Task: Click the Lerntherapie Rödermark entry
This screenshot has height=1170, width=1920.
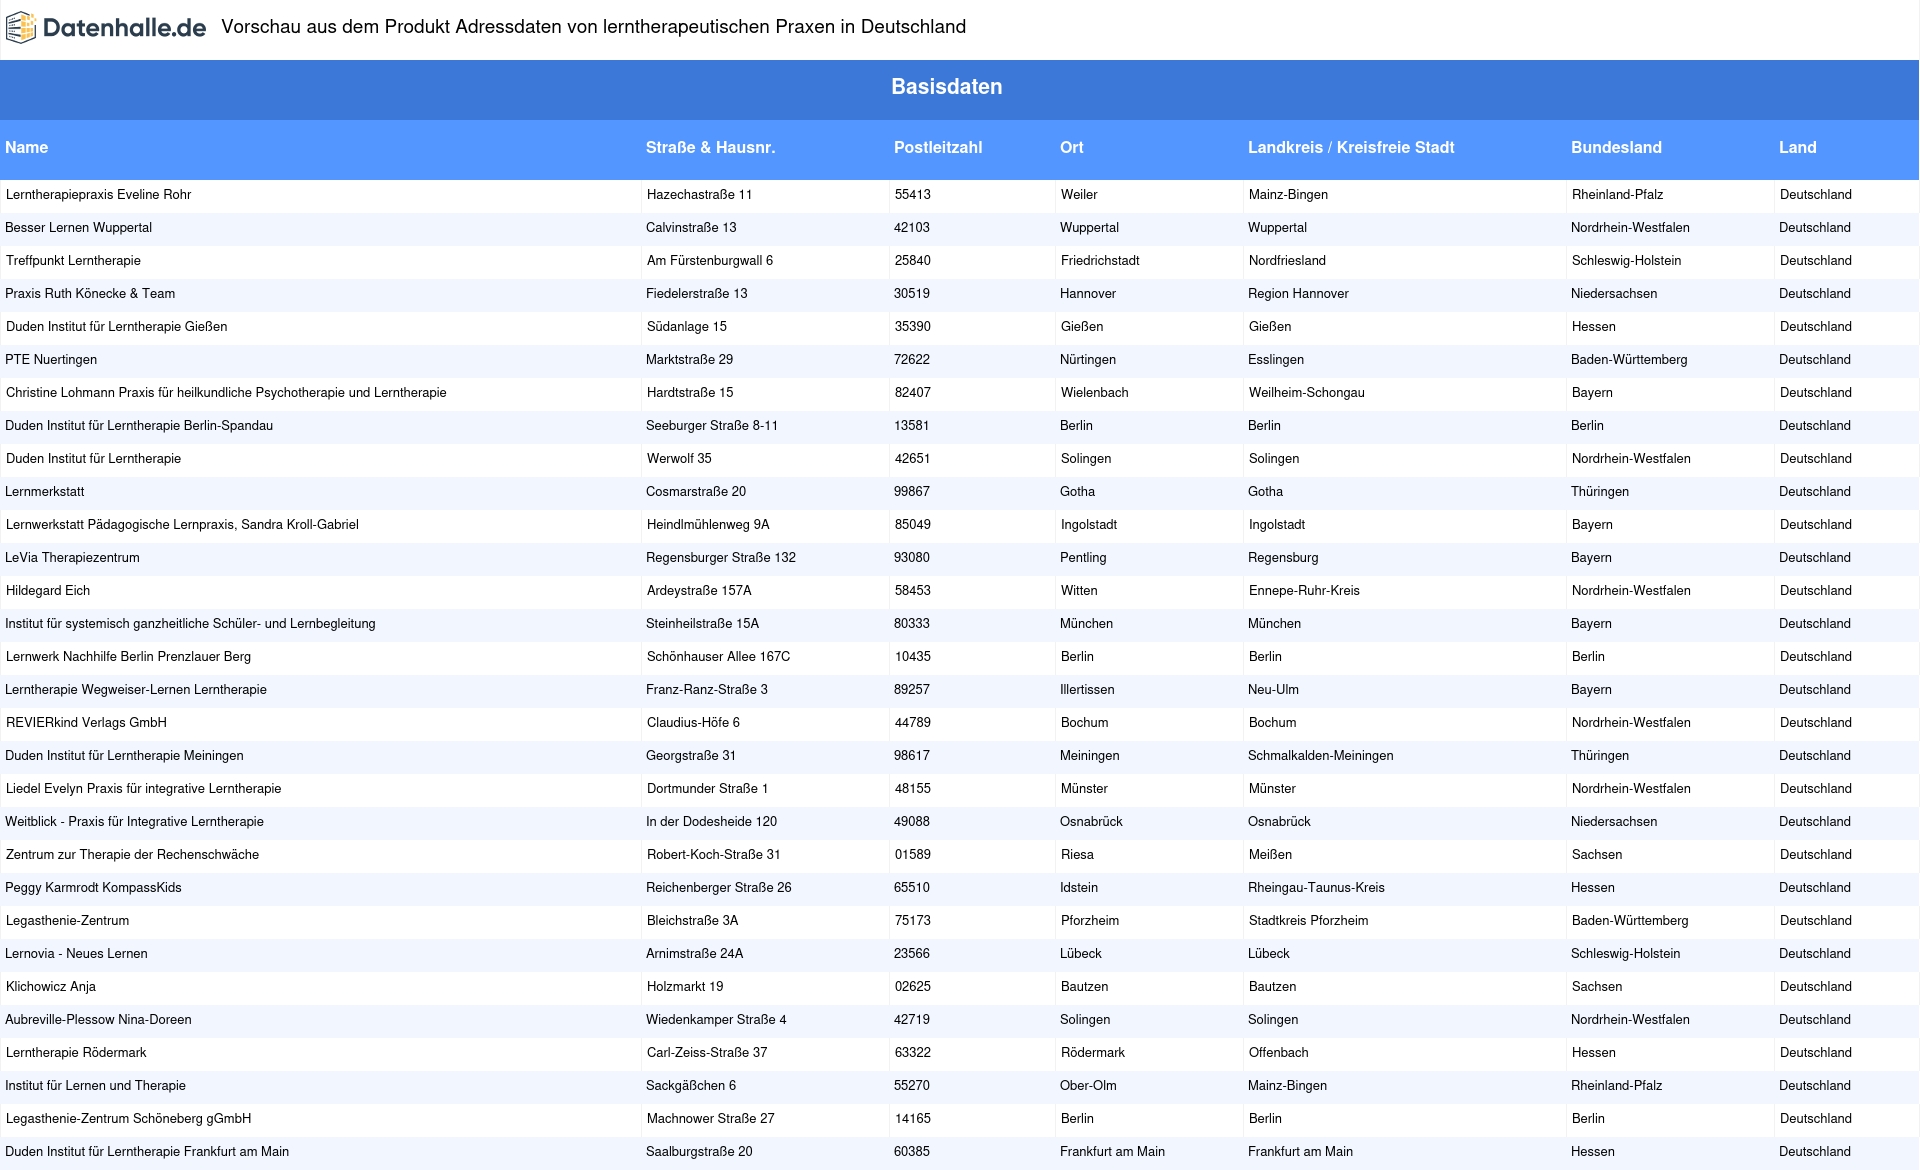Action: pyautogui.click(x=76, y=1053)
